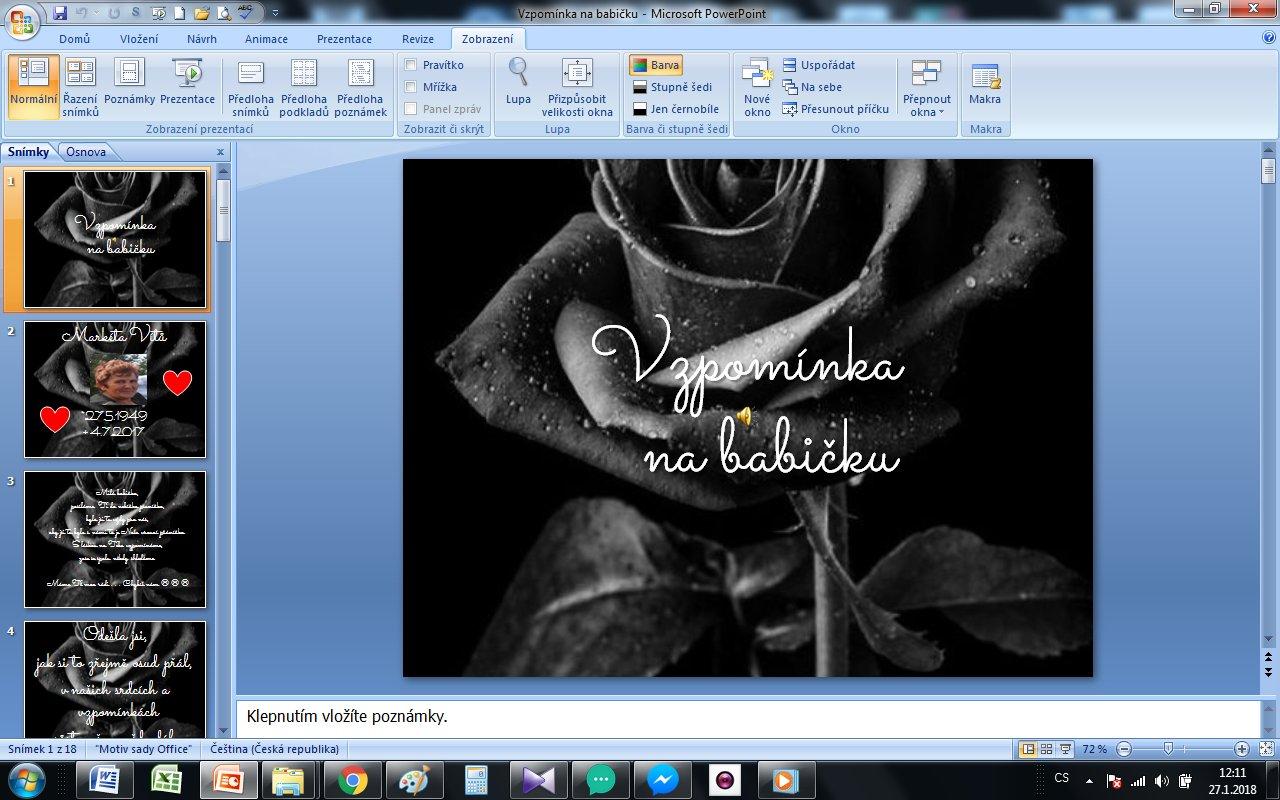The image size is (1280, 800).
Task: Switch to the Animace ribbon tab
Action: tap(266, 39)
